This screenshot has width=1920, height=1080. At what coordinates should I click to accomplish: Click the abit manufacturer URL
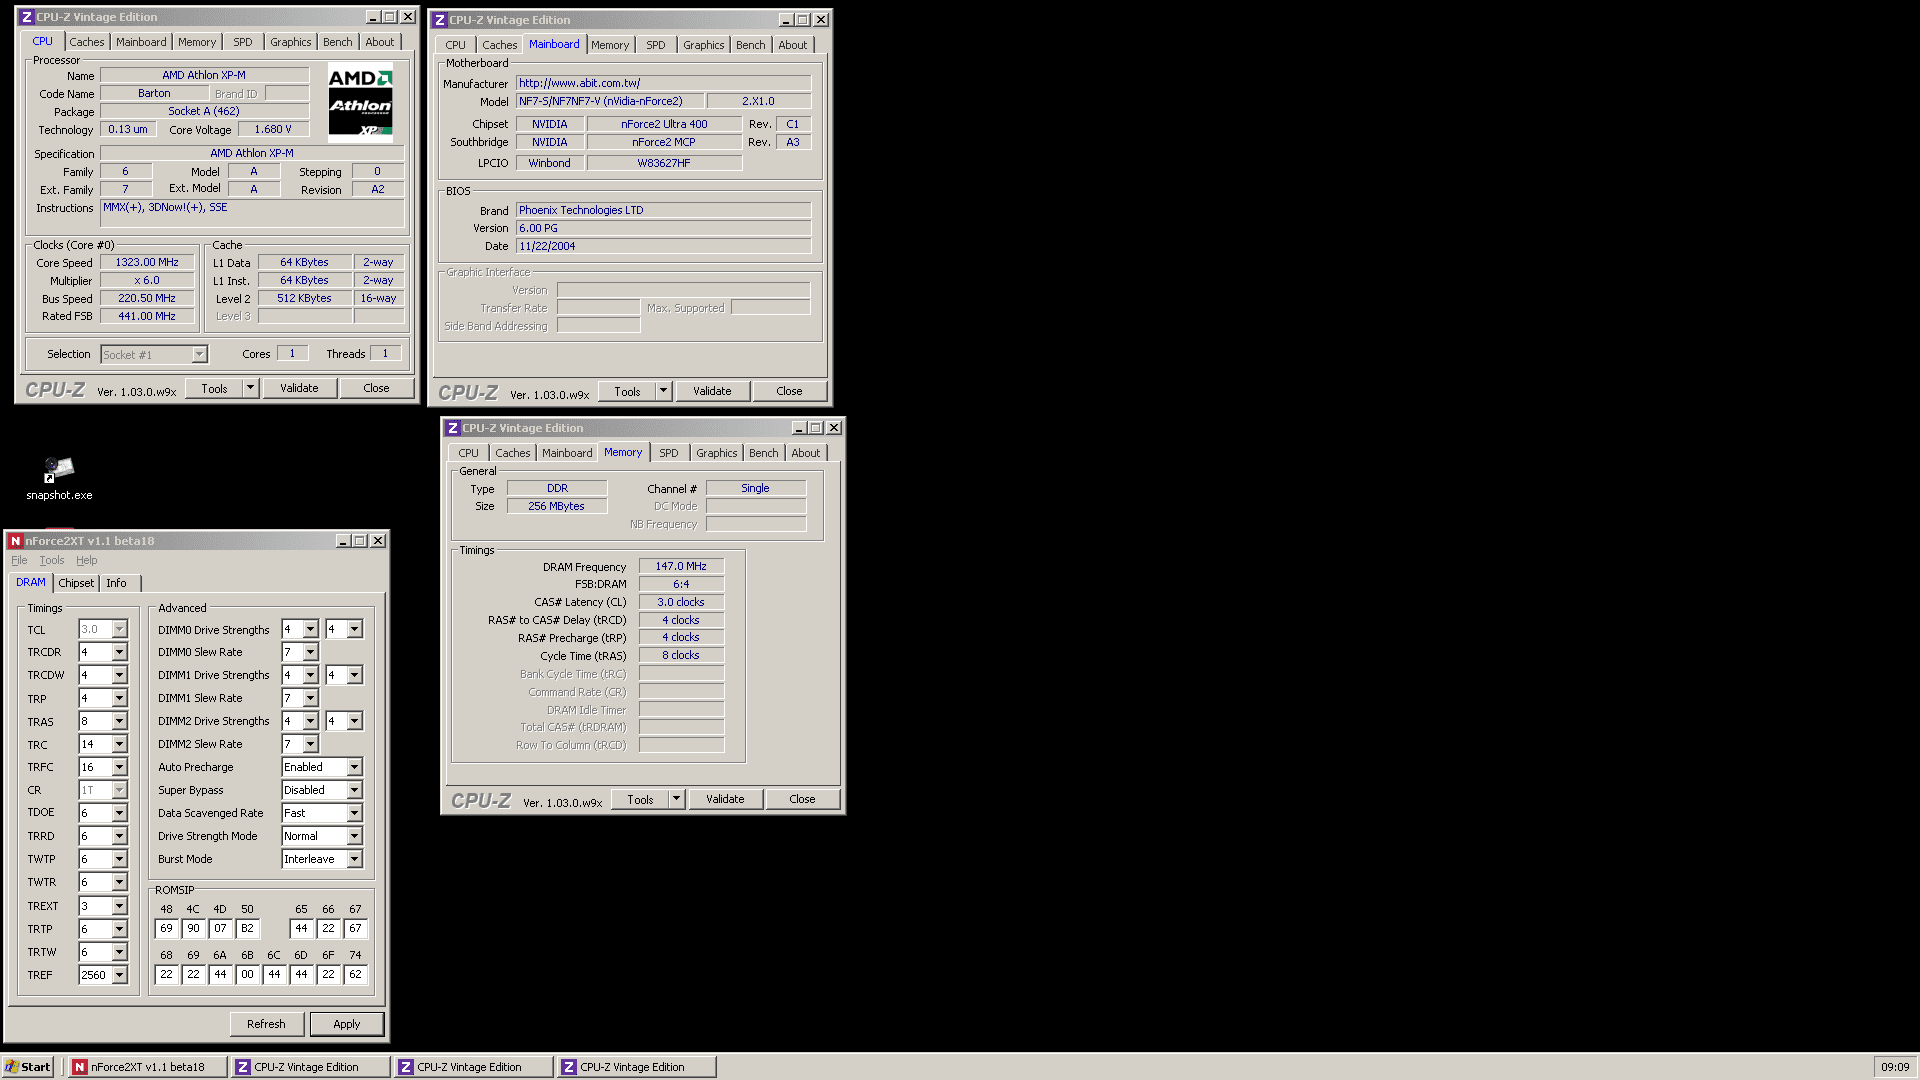click(663, 83)
